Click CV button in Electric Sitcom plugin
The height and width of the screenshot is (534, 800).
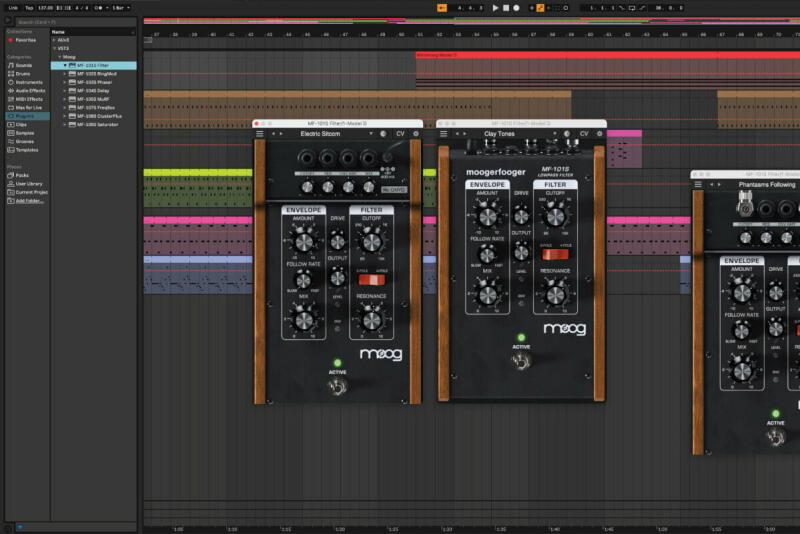[401, 134]
